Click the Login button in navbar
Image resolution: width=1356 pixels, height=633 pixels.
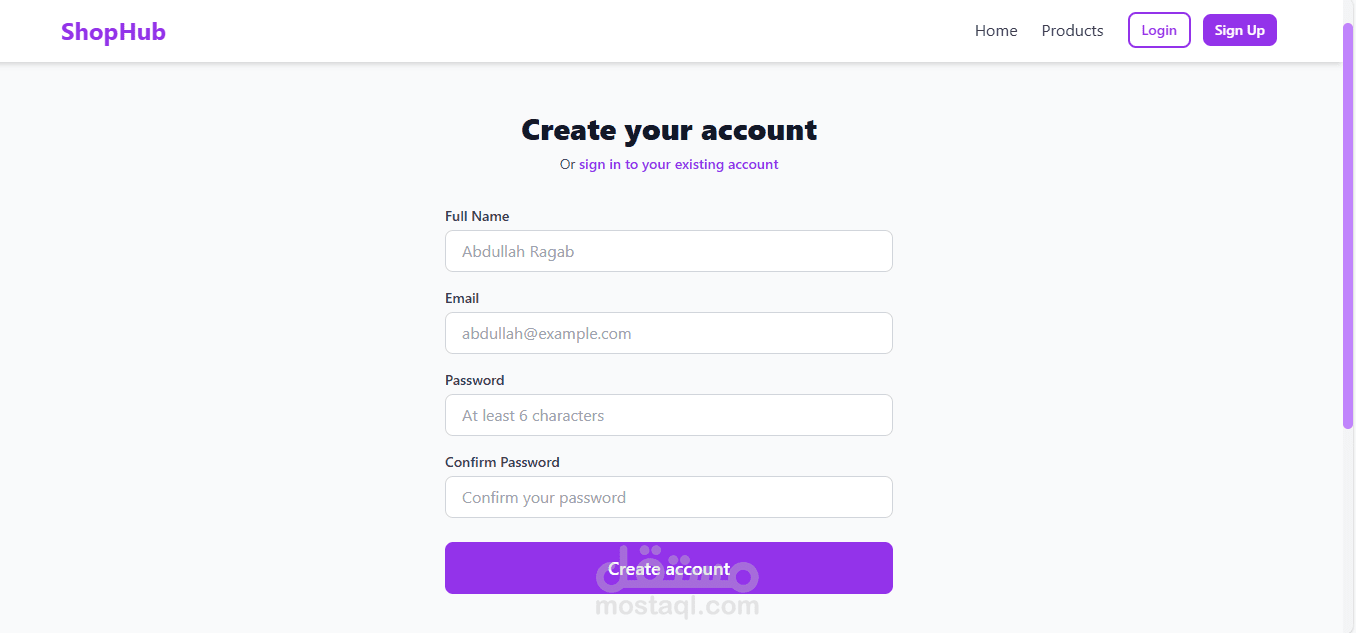(x=1159, y=30)
